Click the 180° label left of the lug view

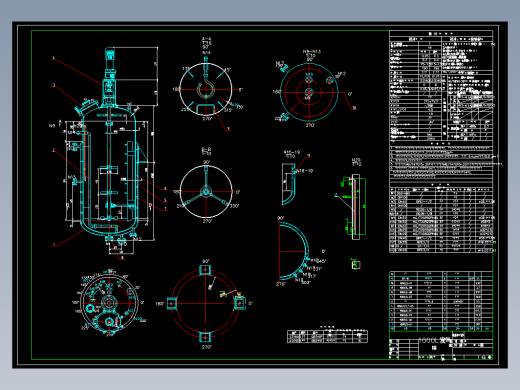160,304
